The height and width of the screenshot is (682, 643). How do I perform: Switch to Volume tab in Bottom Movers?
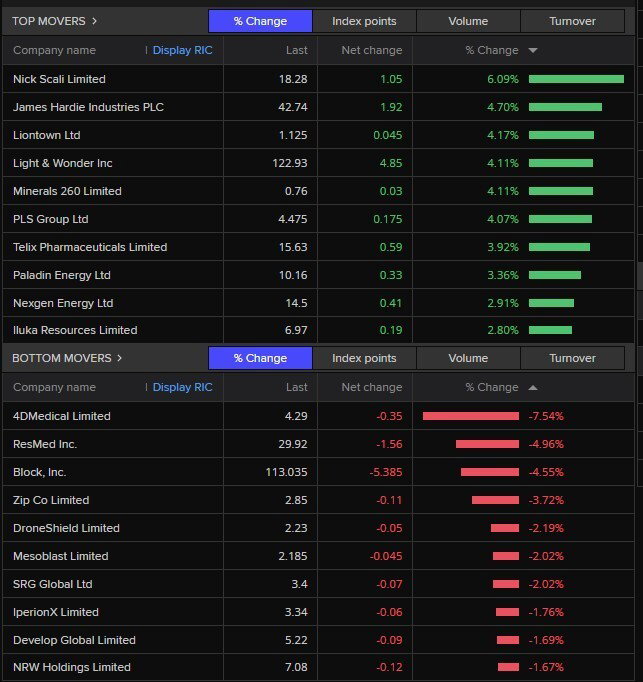(468, 358)
